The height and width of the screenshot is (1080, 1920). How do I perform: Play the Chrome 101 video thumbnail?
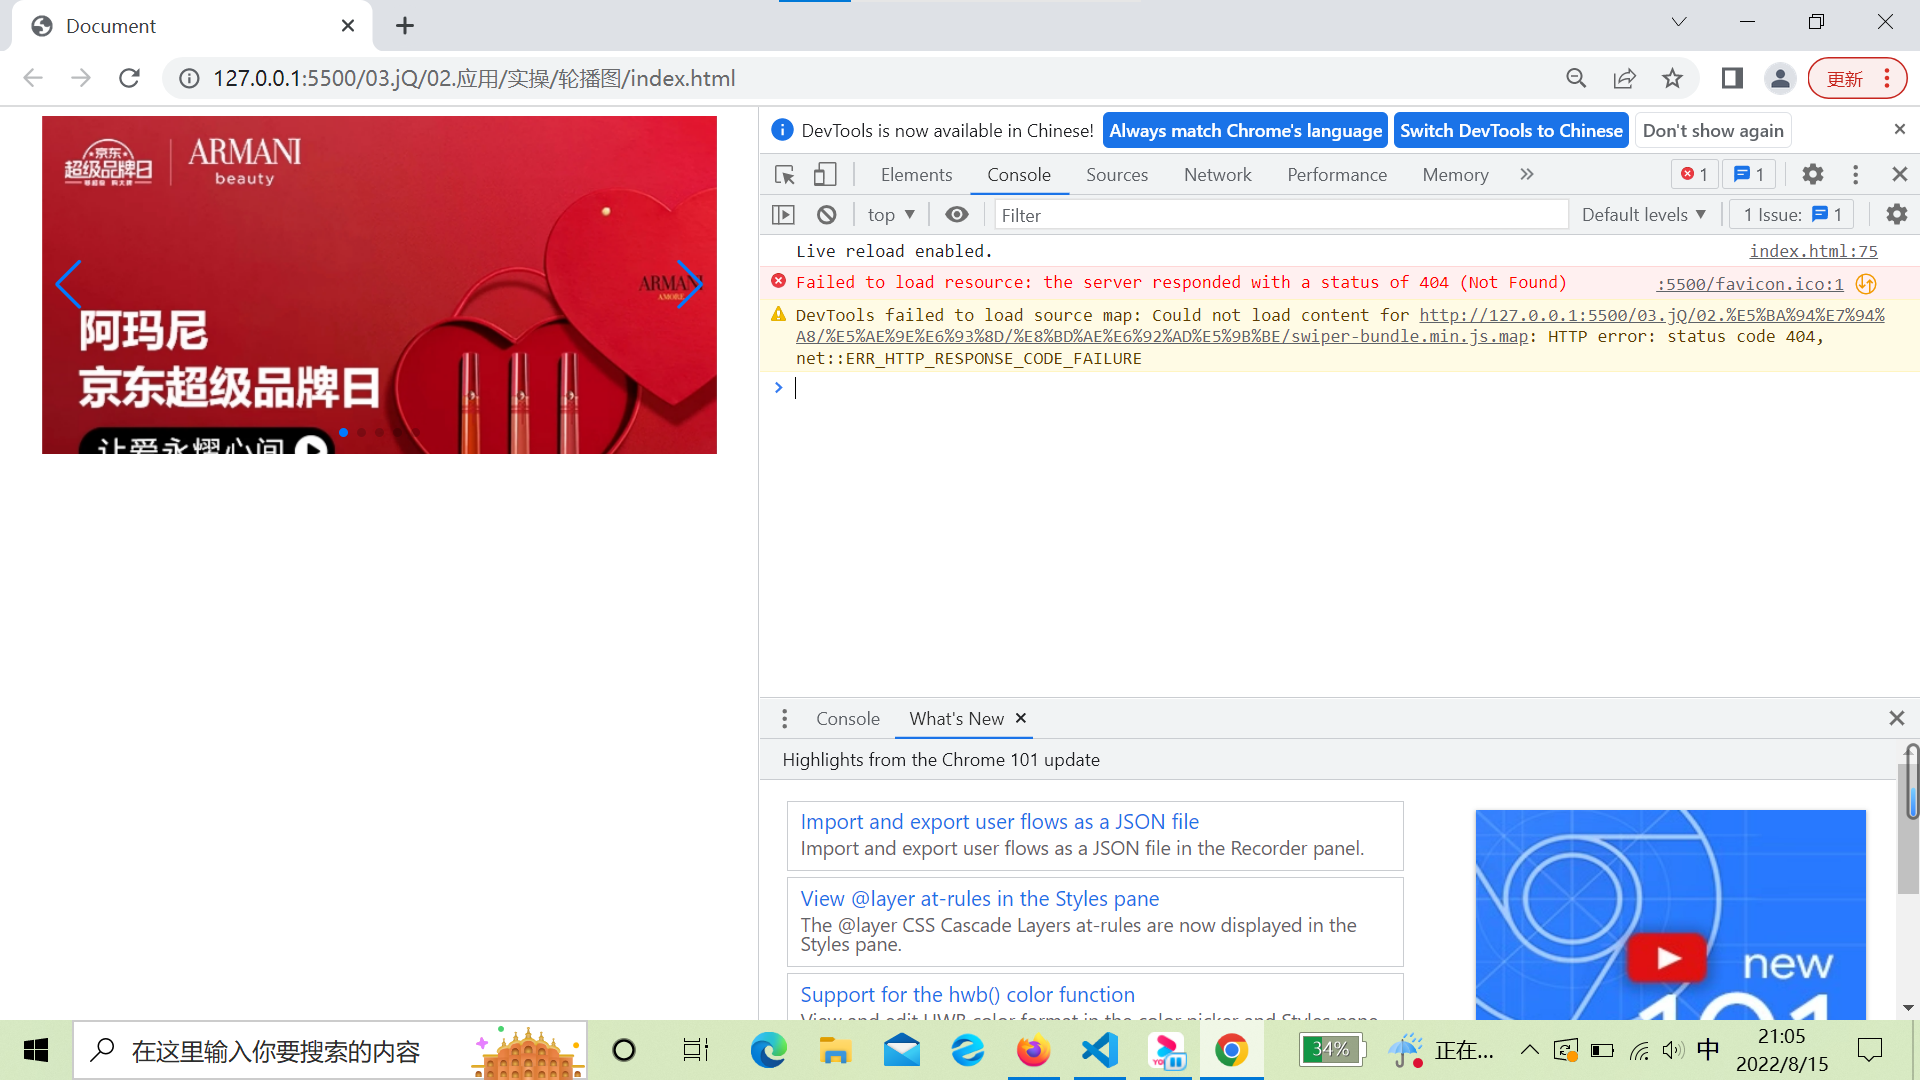(1667, 958)
